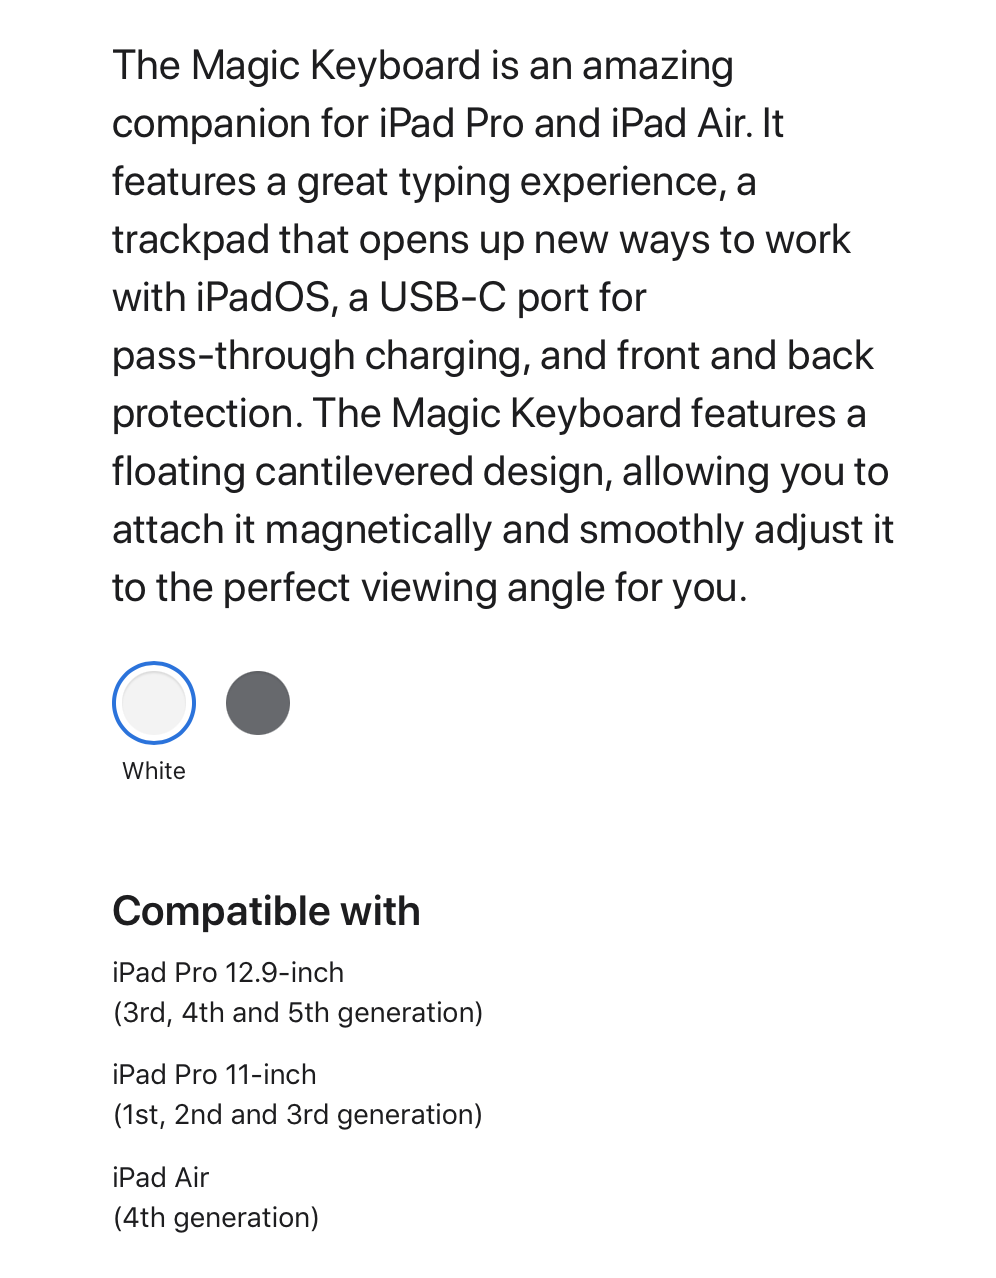Click the phrase "pass-through charging"
This screenshot has width=996, height=1278.
click(x=320, y=356)
